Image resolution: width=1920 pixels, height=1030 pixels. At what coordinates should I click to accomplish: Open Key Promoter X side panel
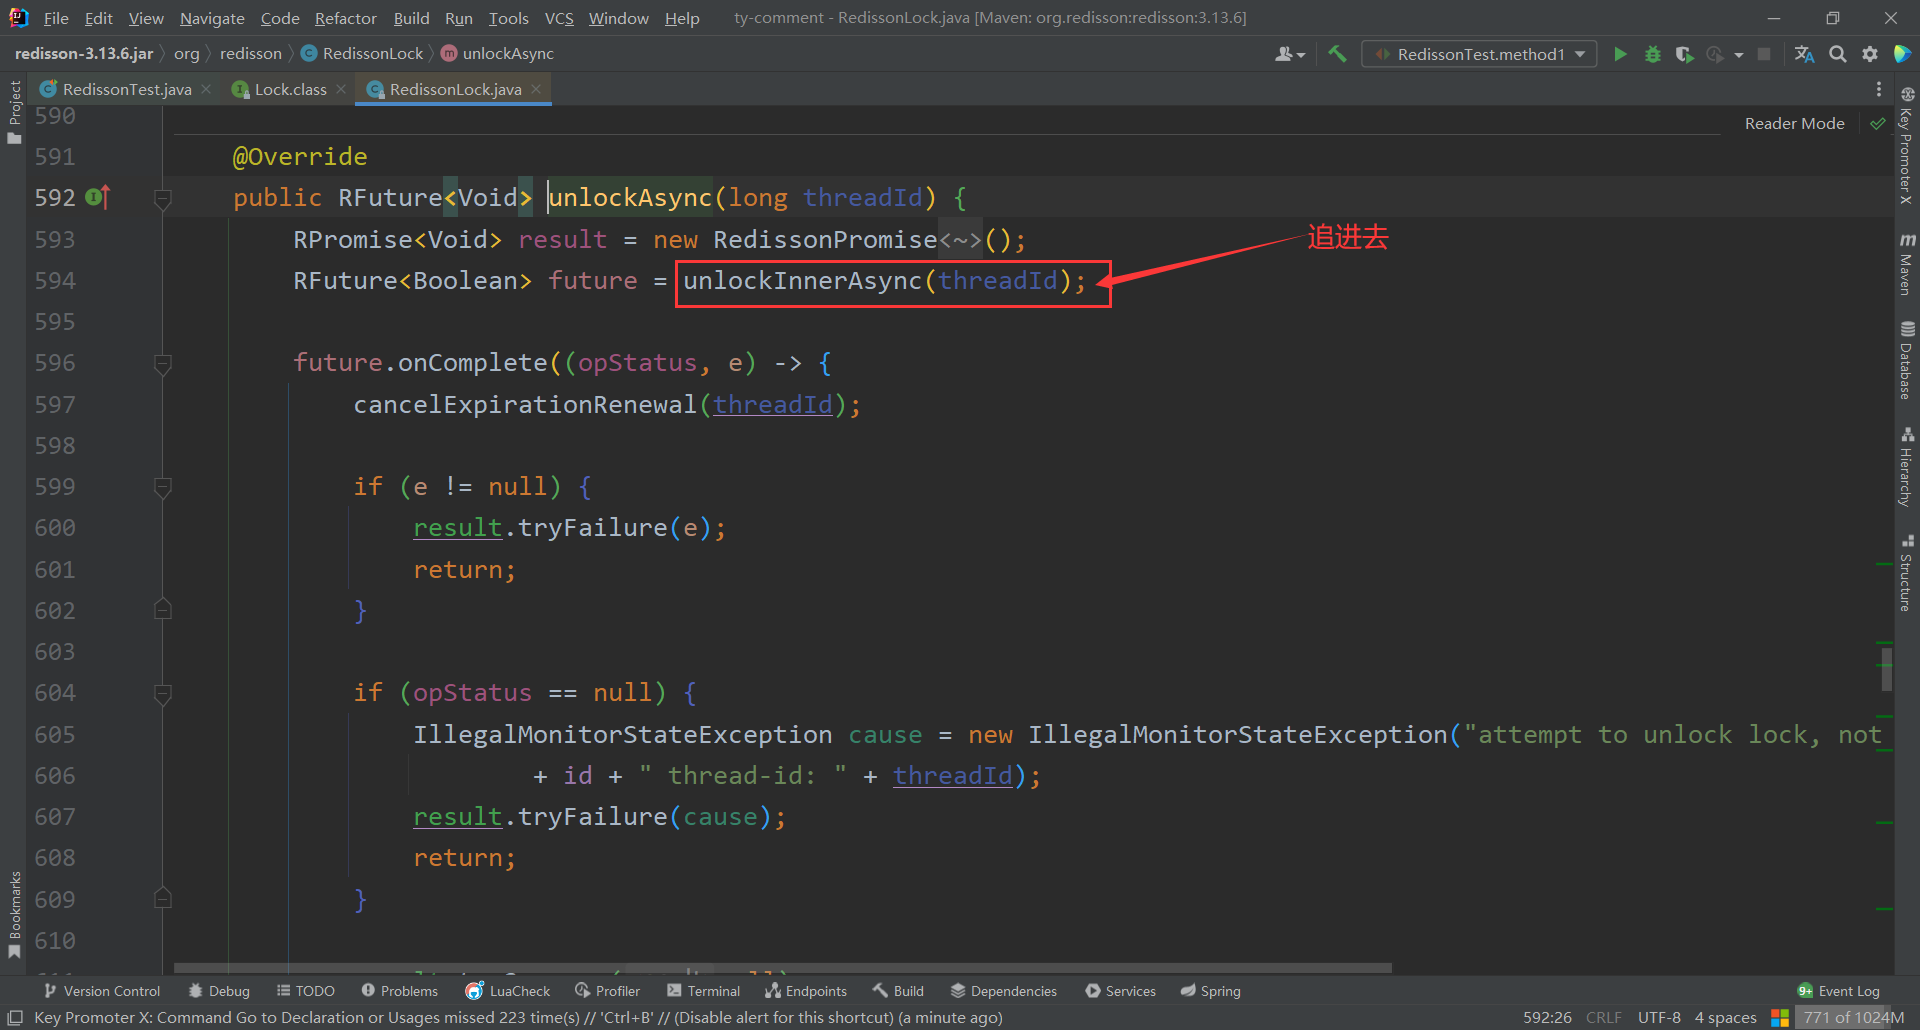click(x=1907, y=146)
